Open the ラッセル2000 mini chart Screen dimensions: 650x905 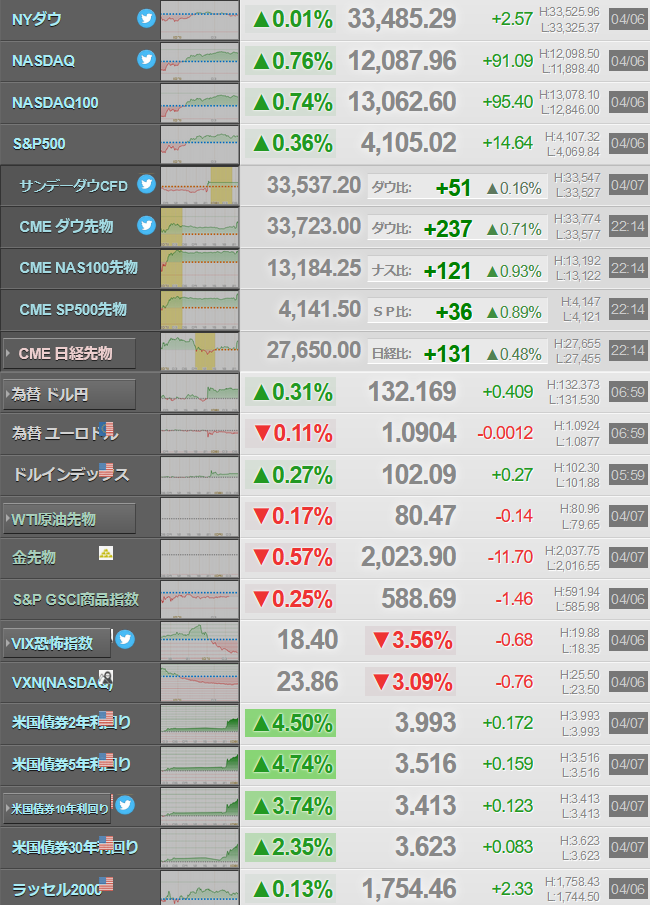pyautogui.click(x=200, y=888)
